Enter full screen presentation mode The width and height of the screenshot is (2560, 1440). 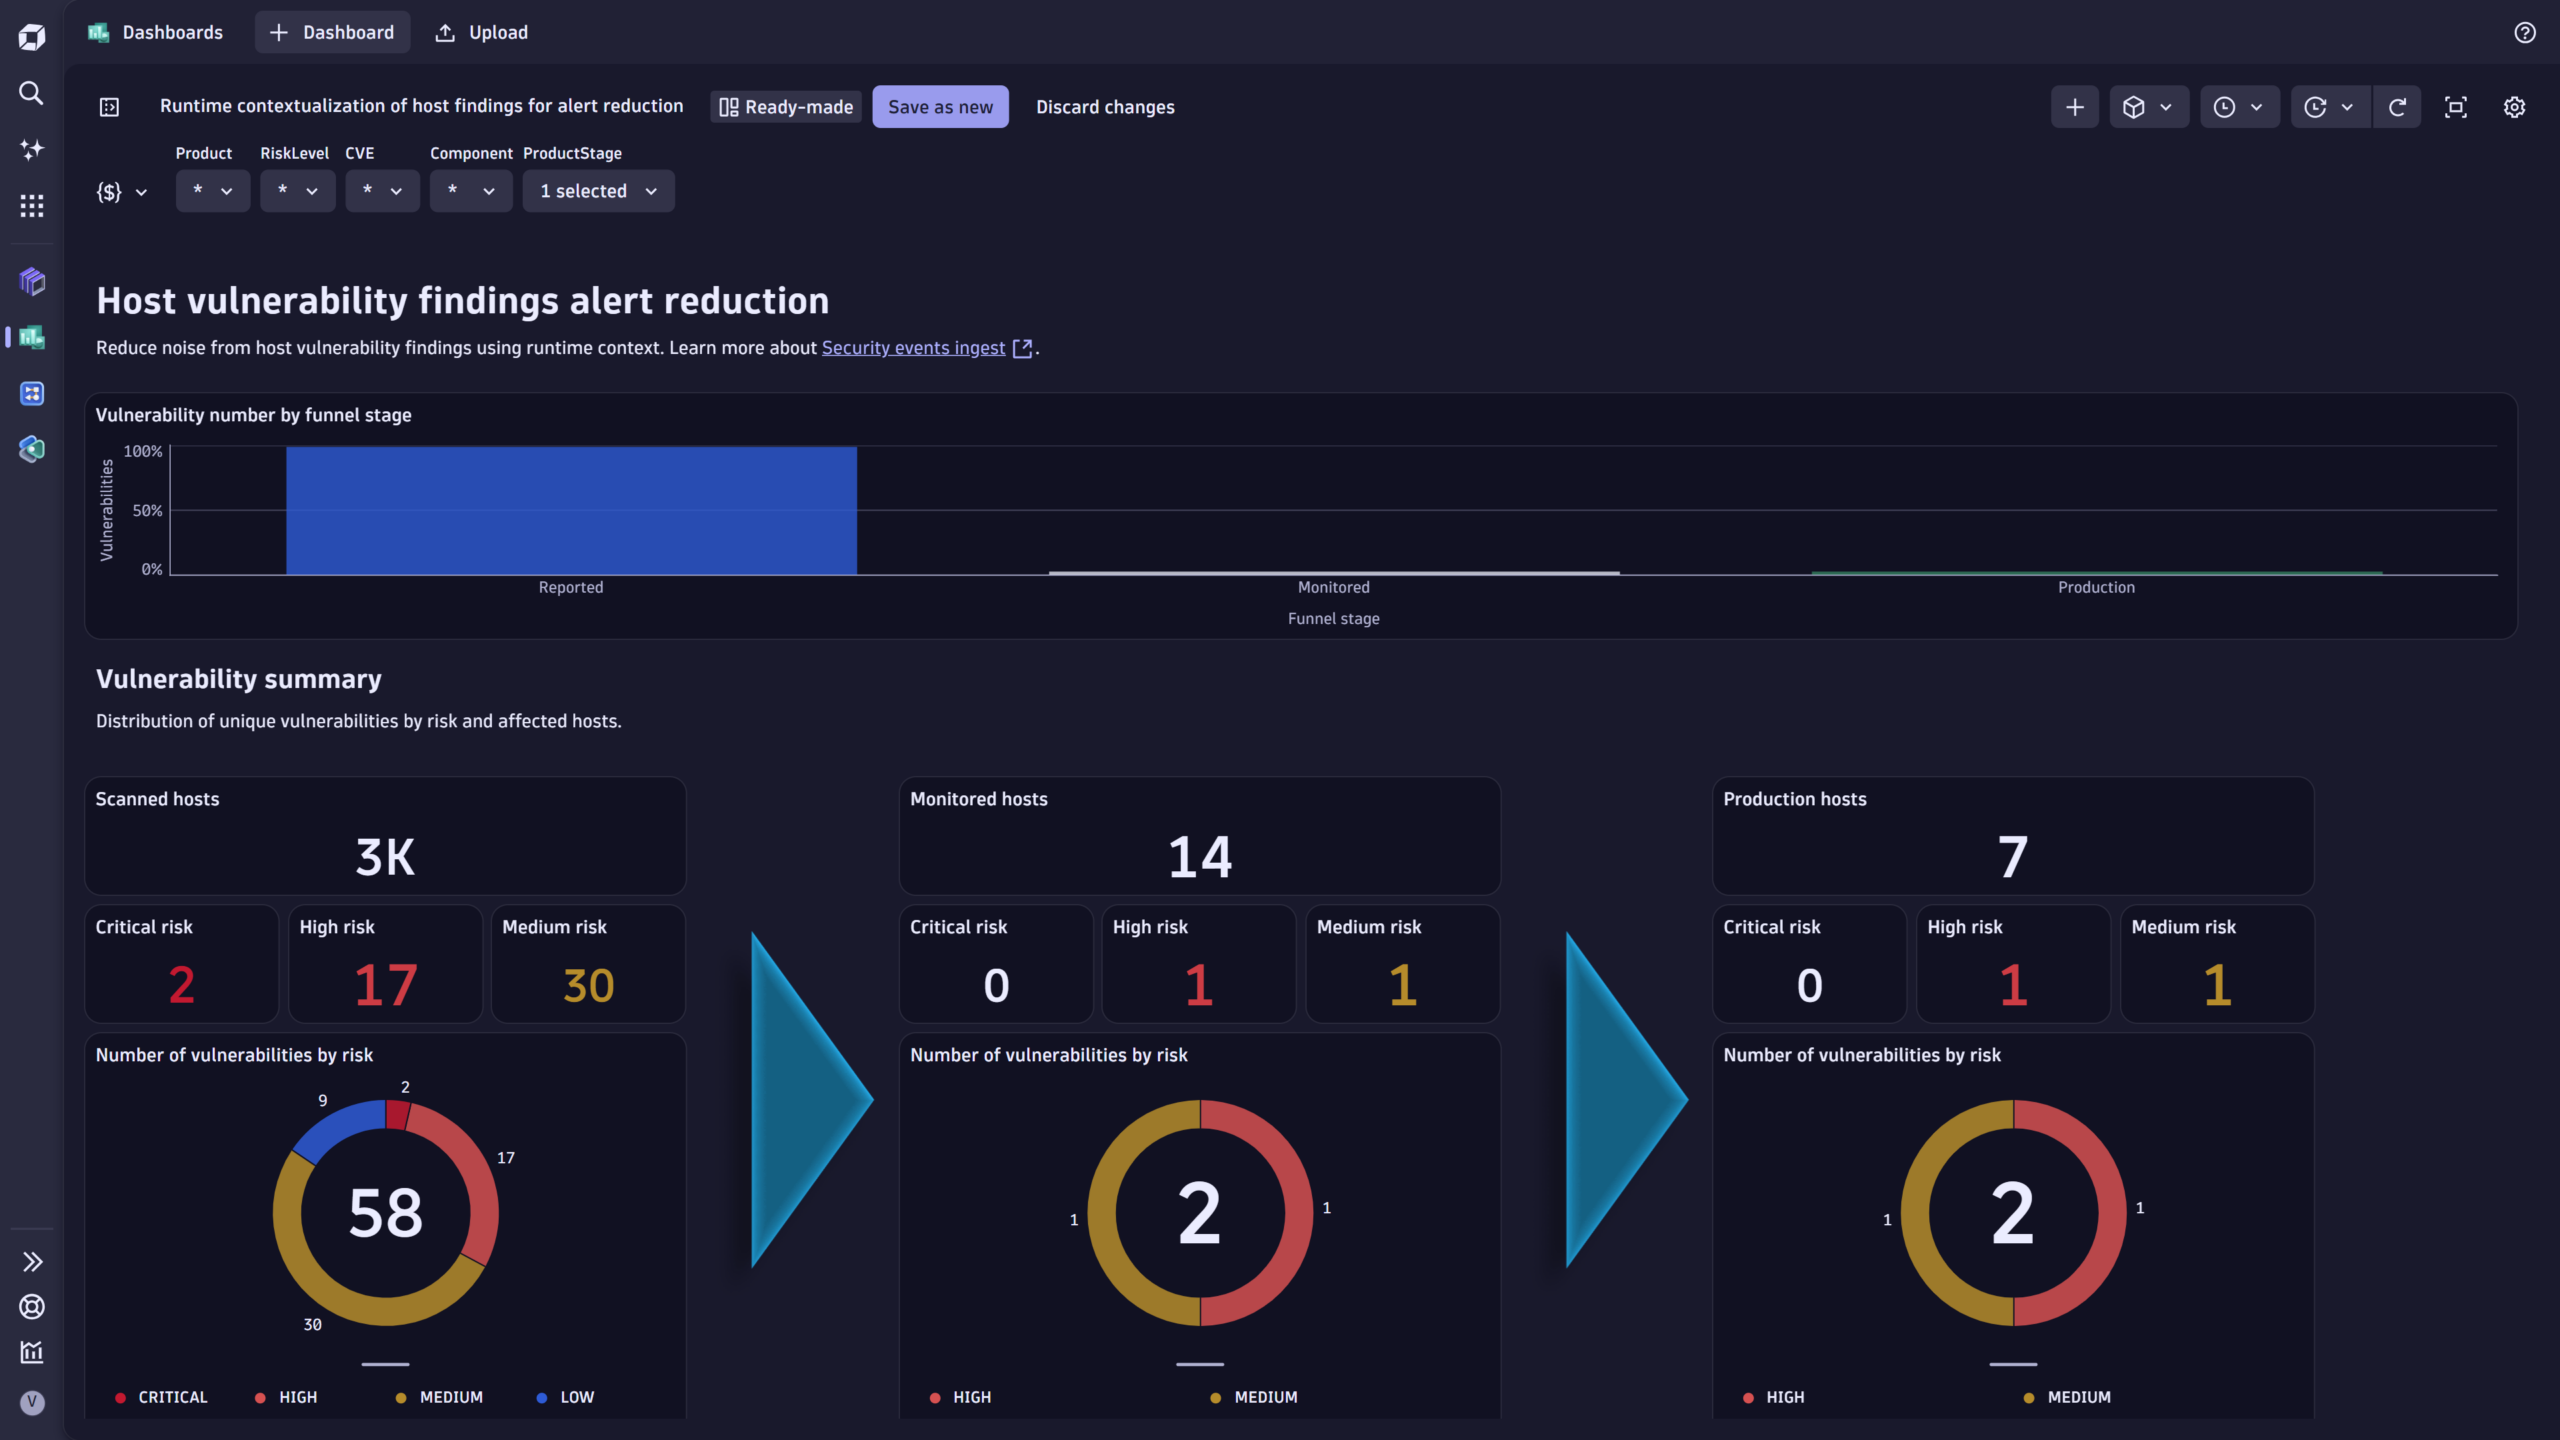(2456, 107)
